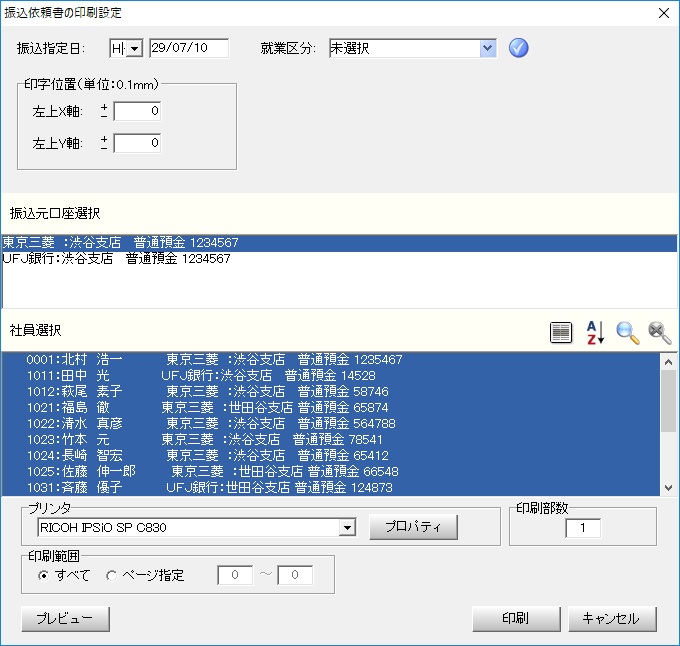Click the start page number field

pos(235,575)
